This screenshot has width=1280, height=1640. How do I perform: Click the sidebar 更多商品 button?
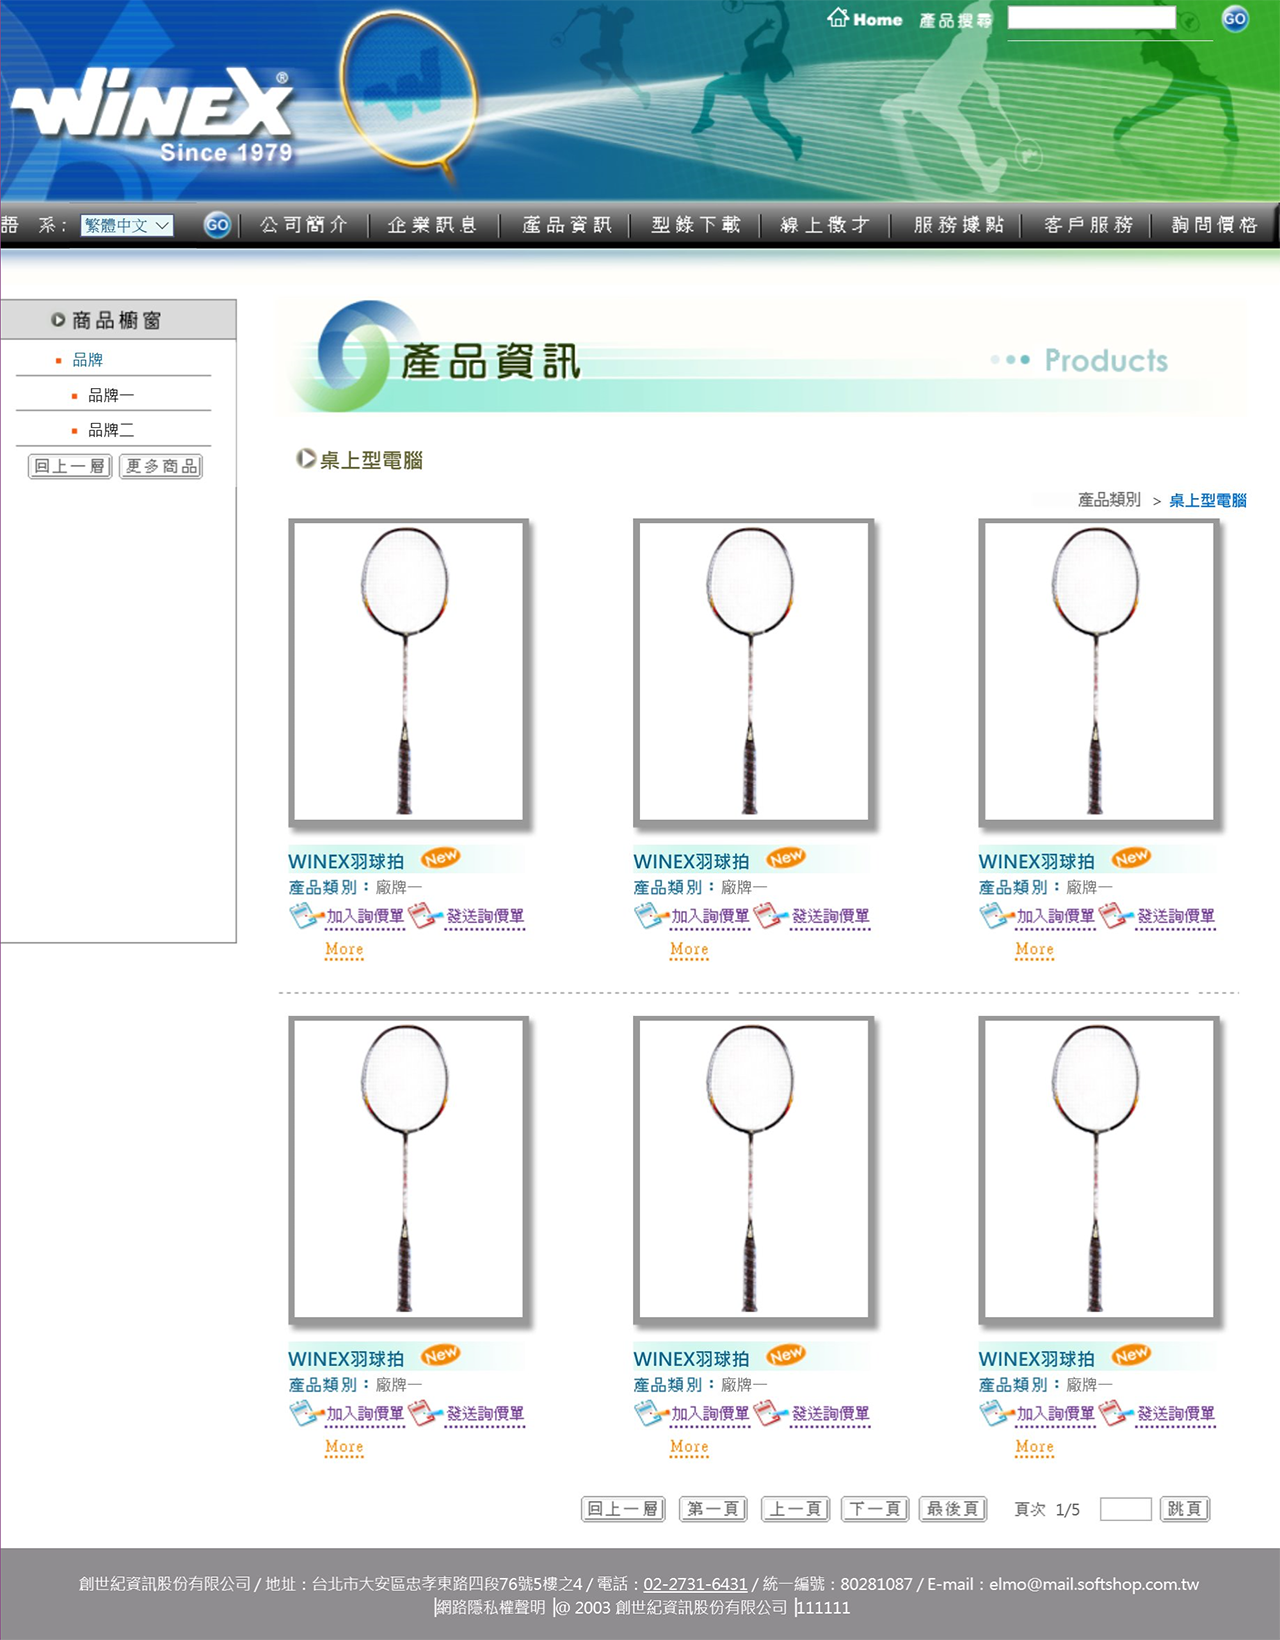[x=161, y=466]
